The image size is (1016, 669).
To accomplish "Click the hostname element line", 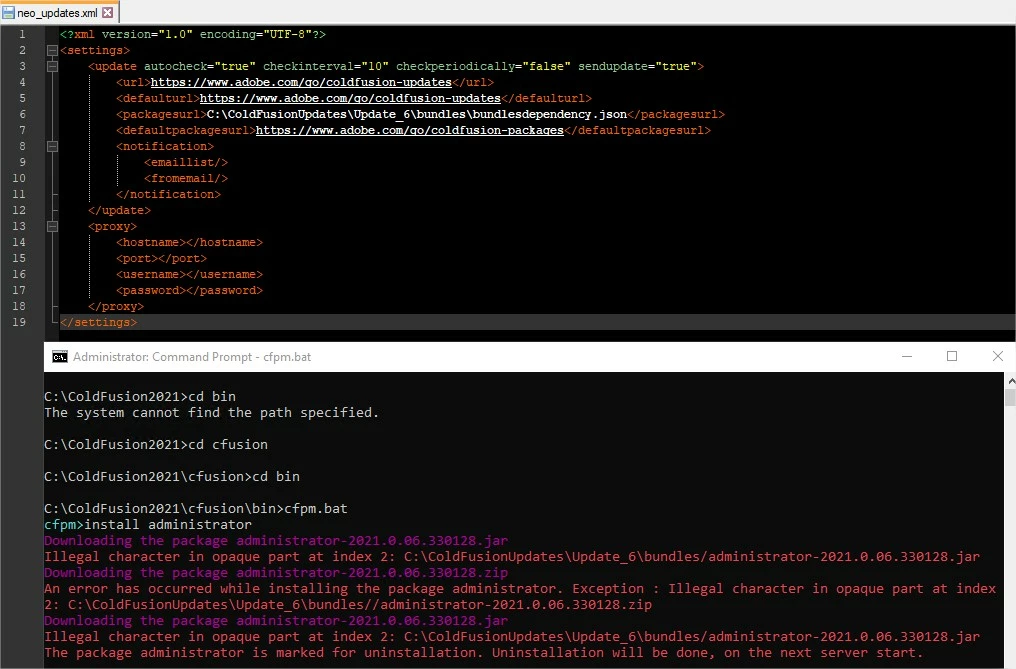I will click(x=189, y=242).
